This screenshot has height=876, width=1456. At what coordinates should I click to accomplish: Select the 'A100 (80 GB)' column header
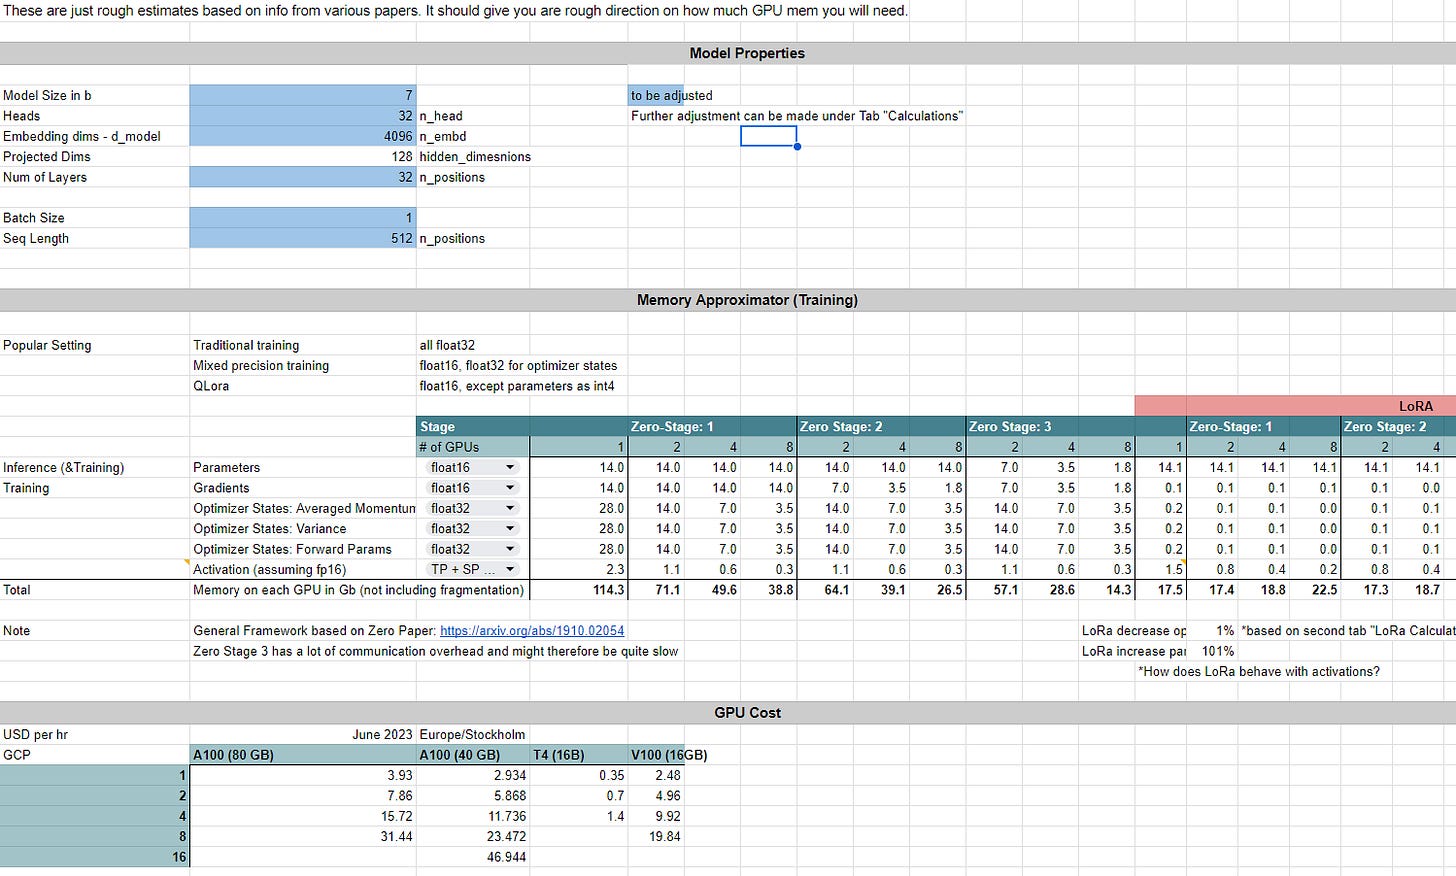click(303, 755)
